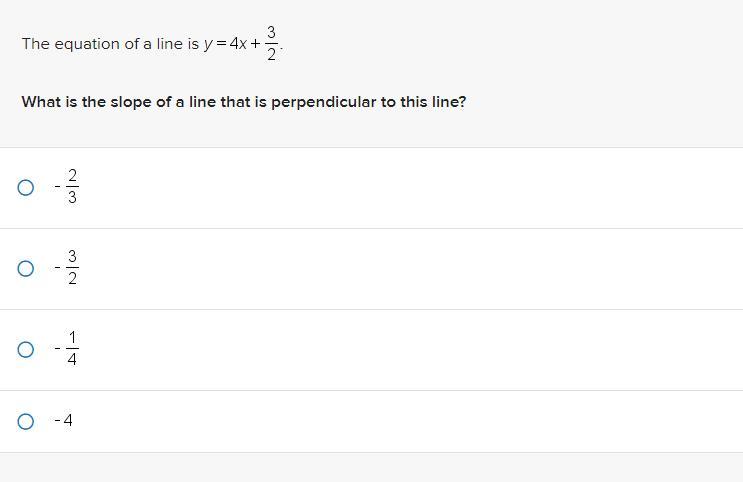The width and height of the screenshot is (743, 482).
Task: Click the numerator 2 of the first answer
Action: (x=72, y=176)
